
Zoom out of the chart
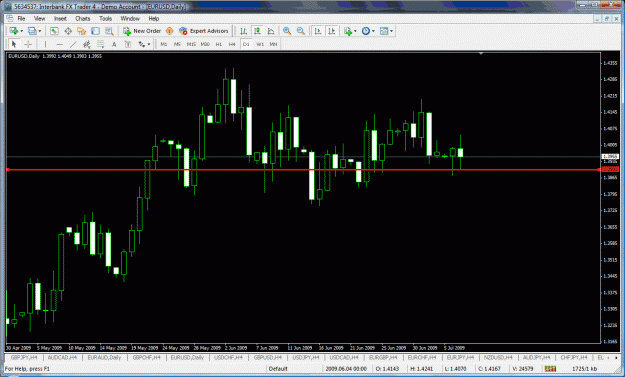301,31
